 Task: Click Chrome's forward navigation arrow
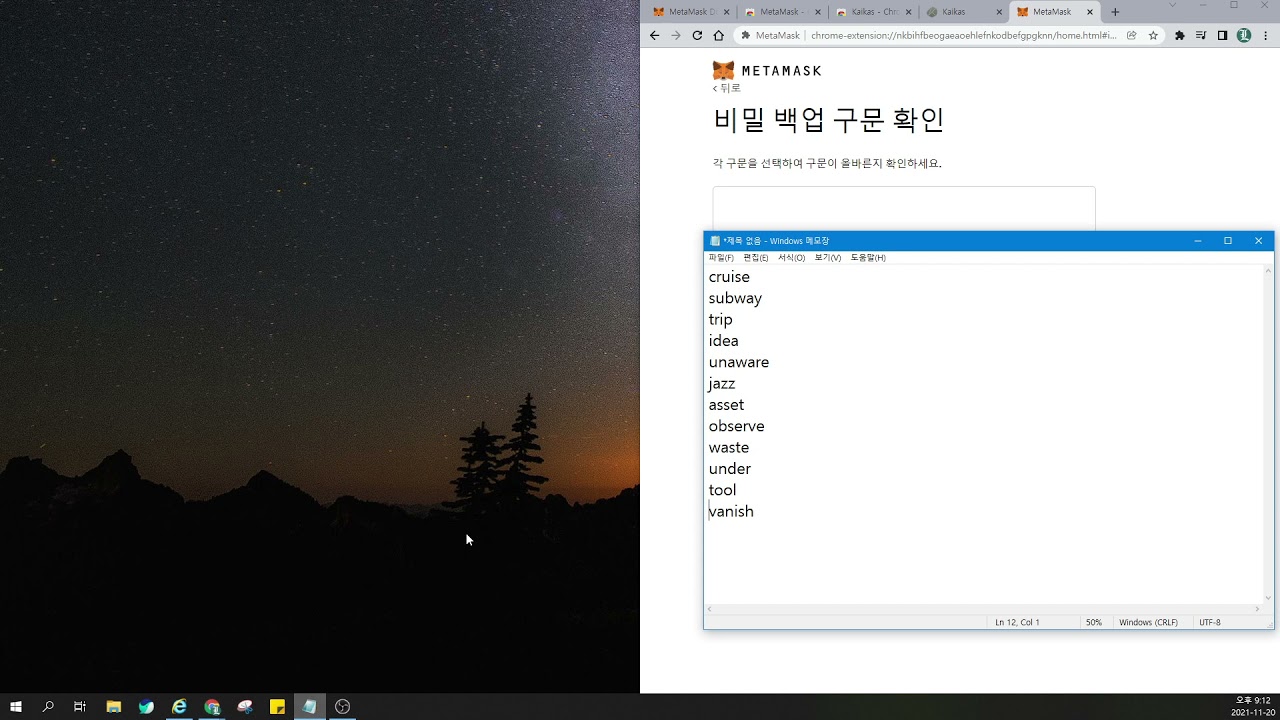(x=676, y=35)
